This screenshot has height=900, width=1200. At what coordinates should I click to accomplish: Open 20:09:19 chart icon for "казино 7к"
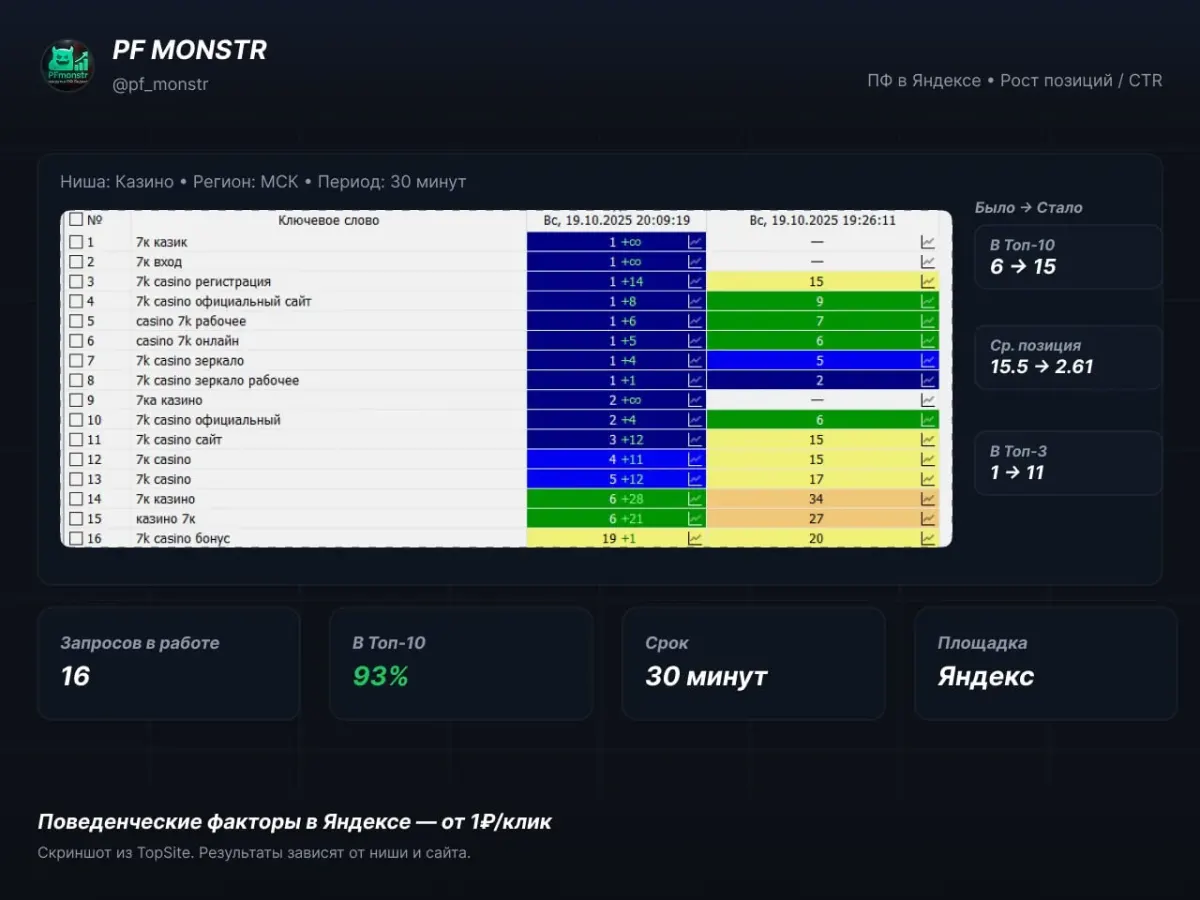pyautogui.click(x=695, y=519)
